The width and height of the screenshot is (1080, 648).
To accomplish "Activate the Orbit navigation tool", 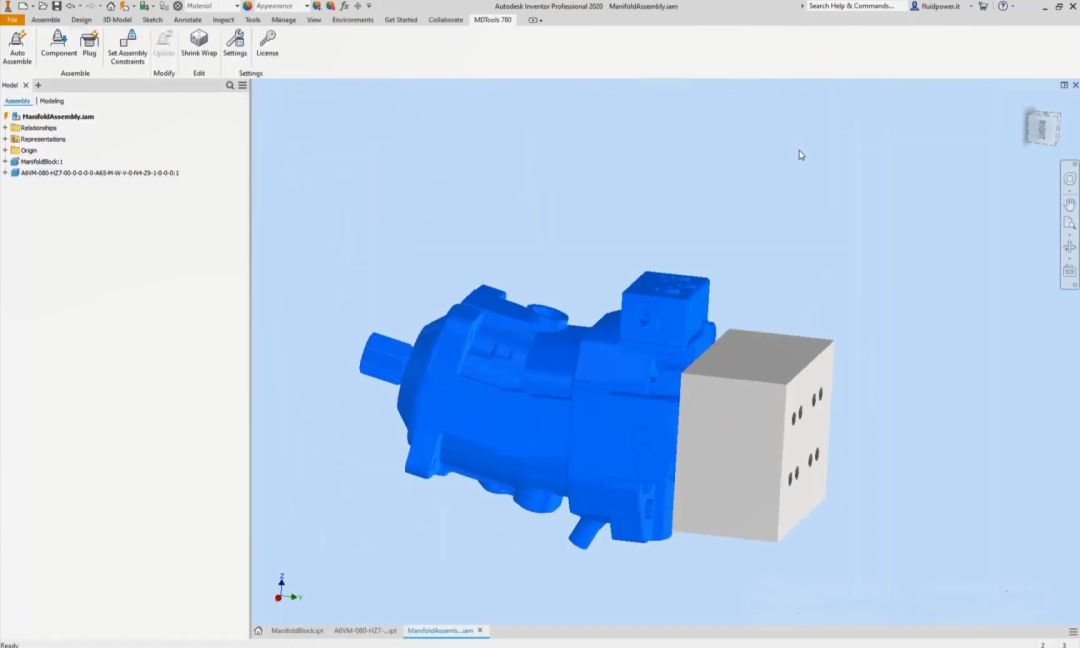I will click(x=1070, y=247).
